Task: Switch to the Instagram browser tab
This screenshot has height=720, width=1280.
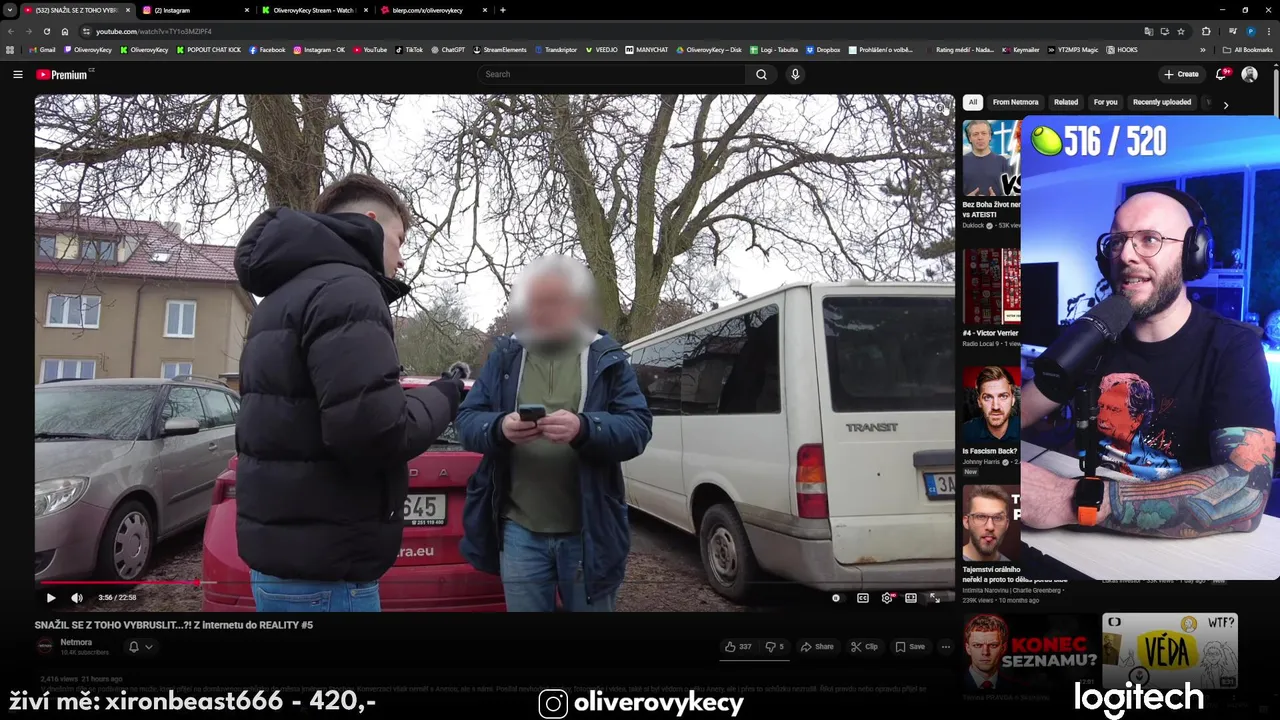Action: 195,10
